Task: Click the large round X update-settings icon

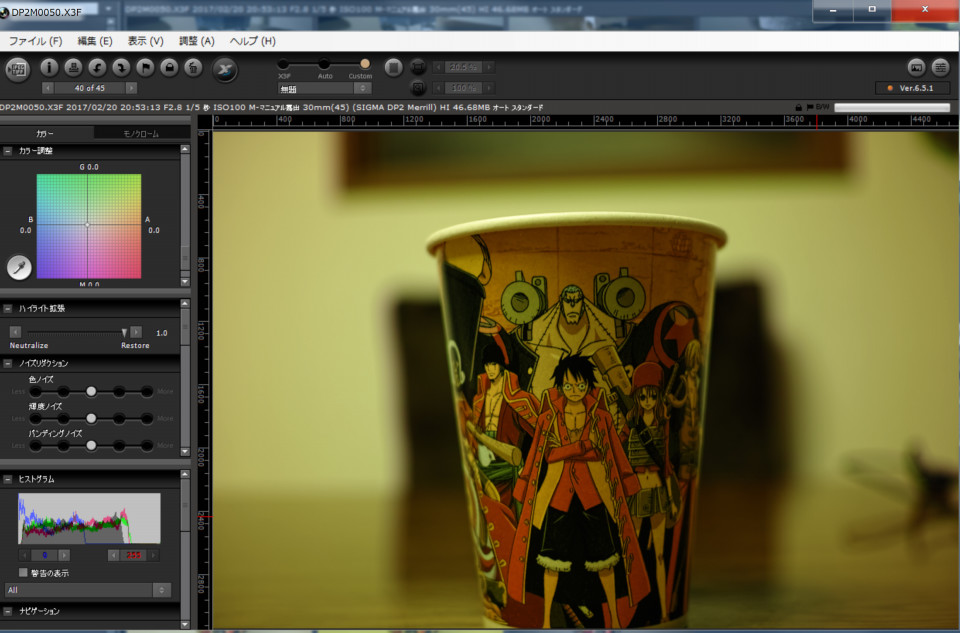Action: pyautogui.click(x=225, y=69)
